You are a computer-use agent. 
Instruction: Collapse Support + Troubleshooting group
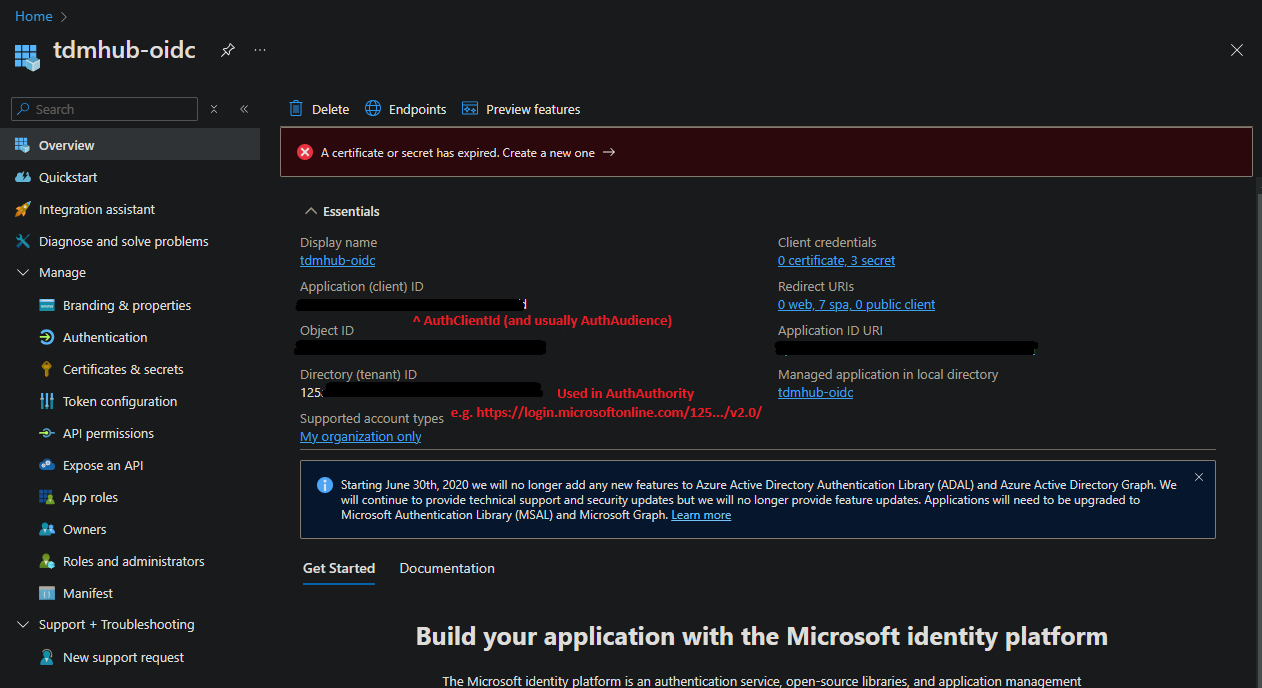23,624
